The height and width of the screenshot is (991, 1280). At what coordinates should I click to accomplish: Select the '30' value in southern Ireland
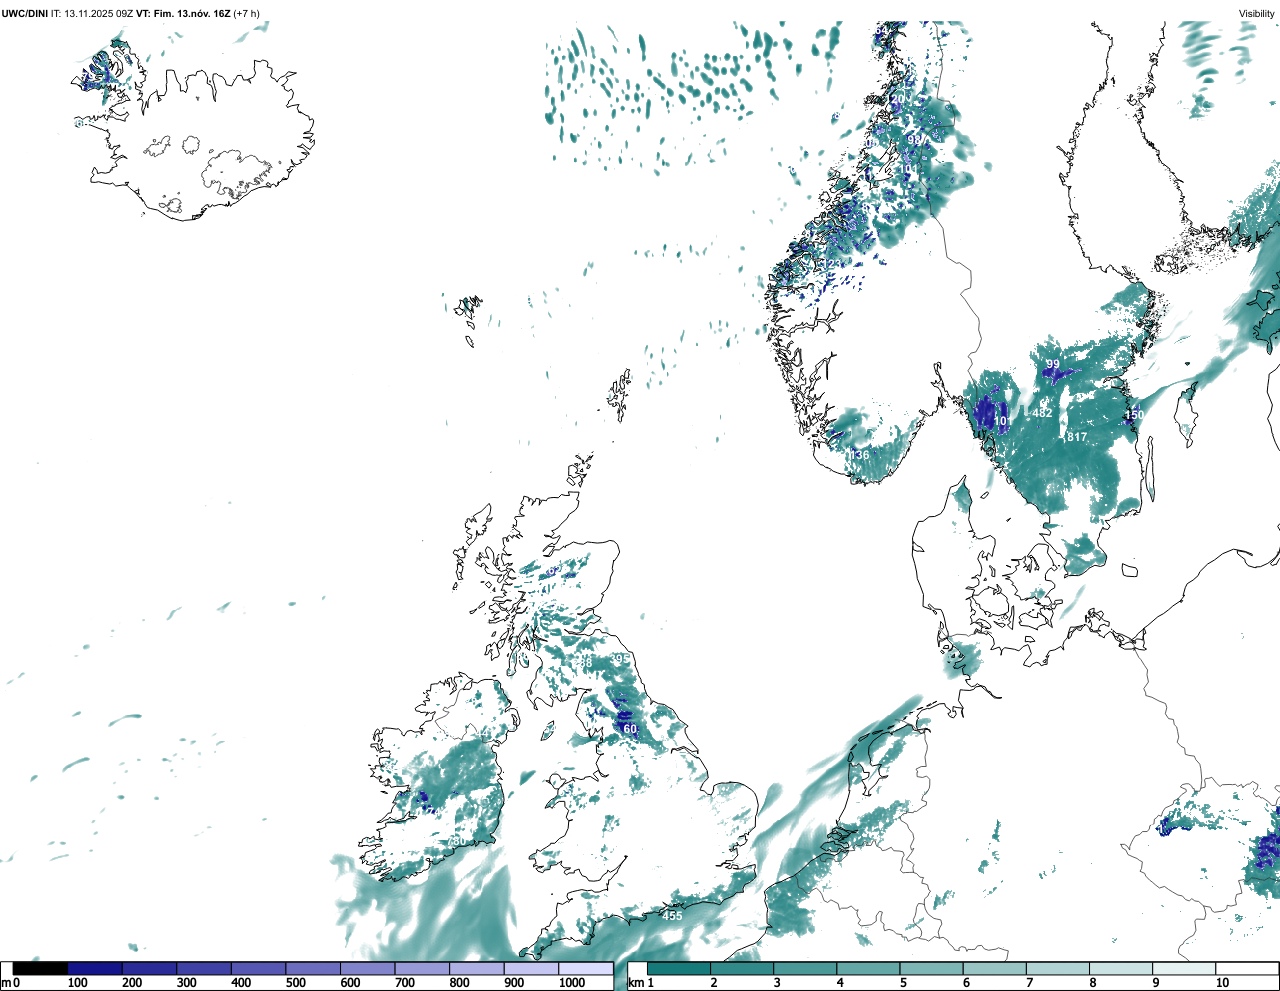pos(459,842)
